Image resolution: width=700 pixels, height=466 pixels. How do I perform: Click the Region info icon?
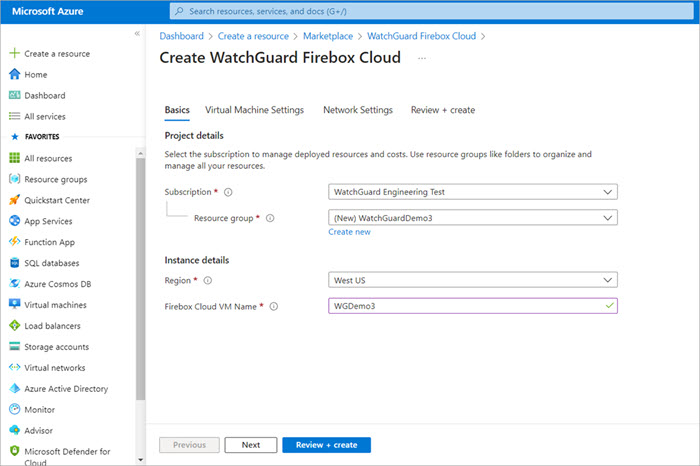208,280
